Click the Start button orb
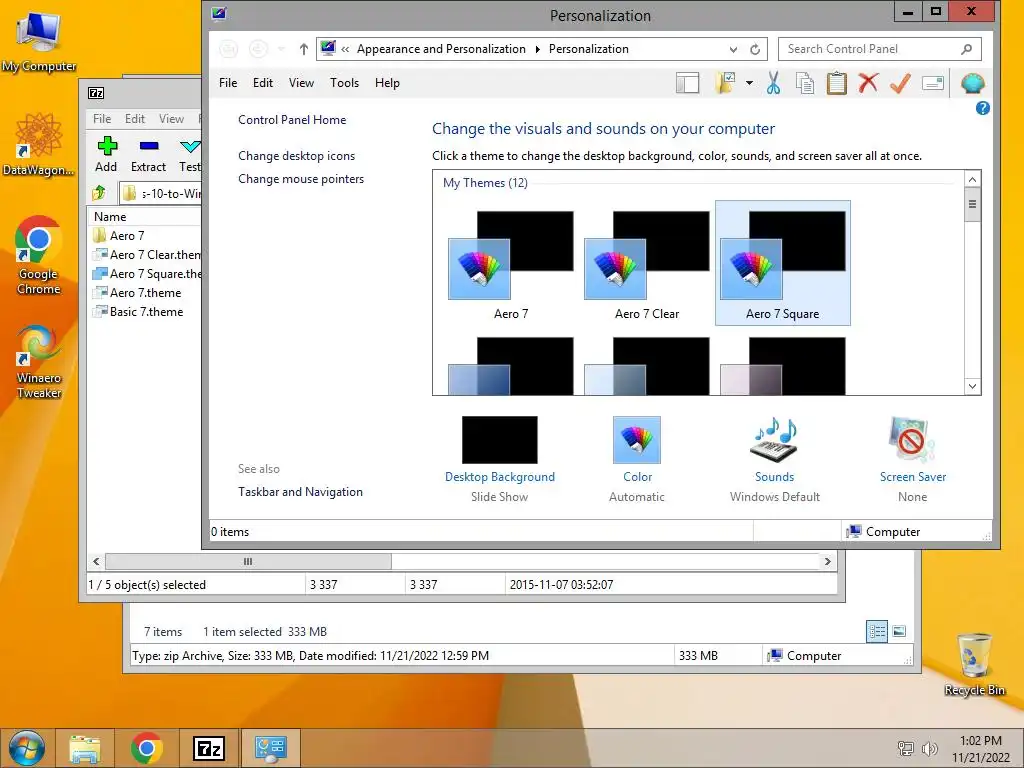 click(x=26, y=748)
